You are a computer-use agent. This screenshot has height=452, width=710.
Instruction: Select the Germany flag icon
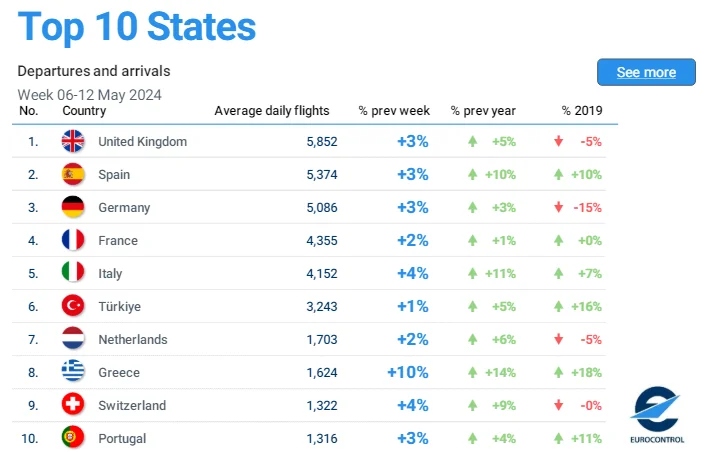tap(73, 207)
